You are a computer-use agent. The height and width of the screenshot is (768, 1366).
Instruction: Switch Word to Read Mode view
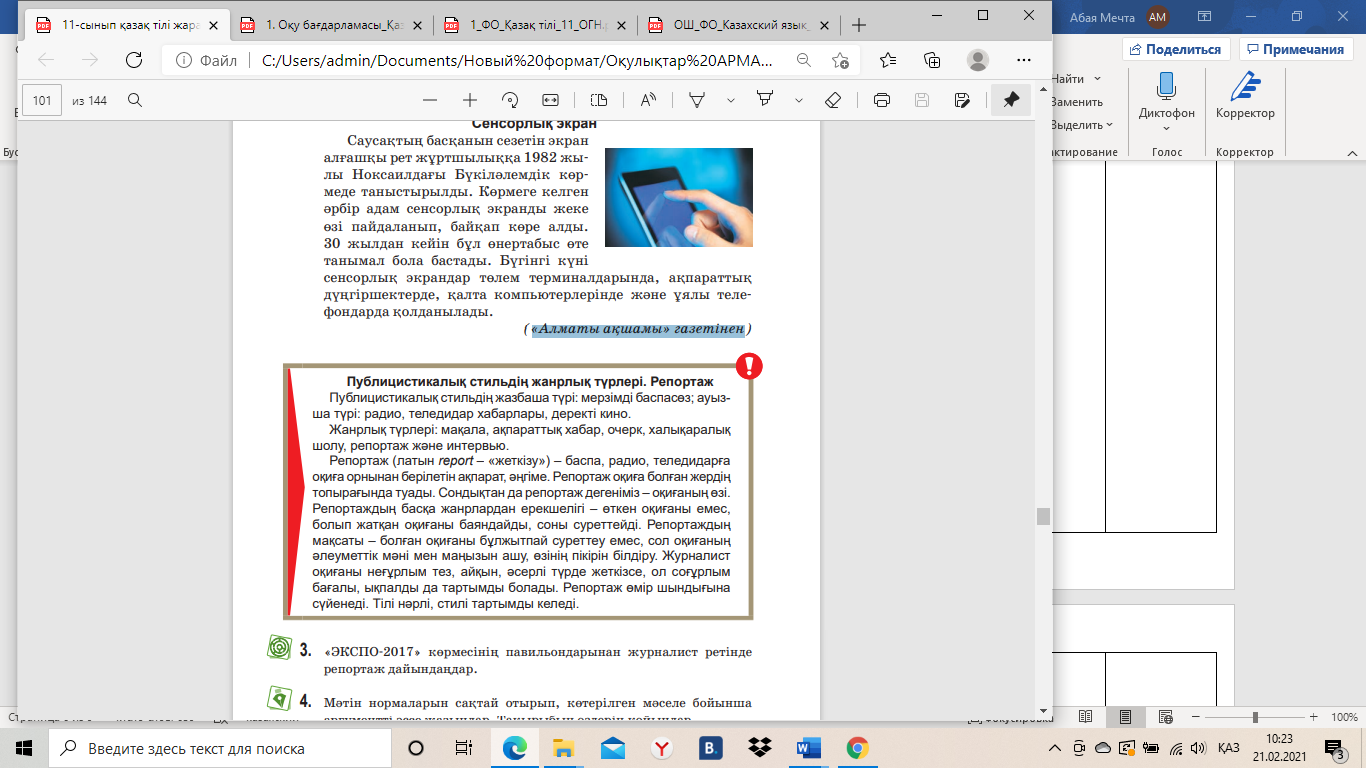[1084, 717]
